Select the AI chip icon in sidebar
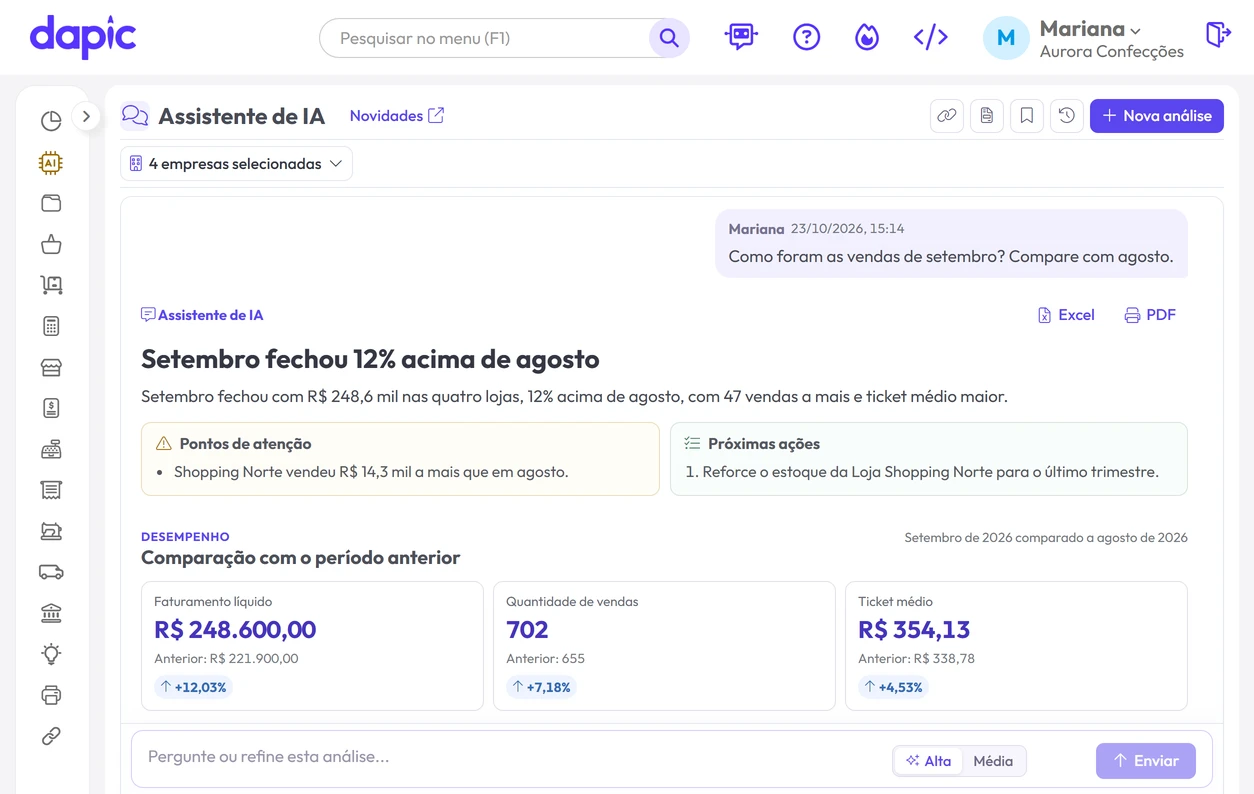The width and height of the screenshot is (1254, 794). click(51, 162)
